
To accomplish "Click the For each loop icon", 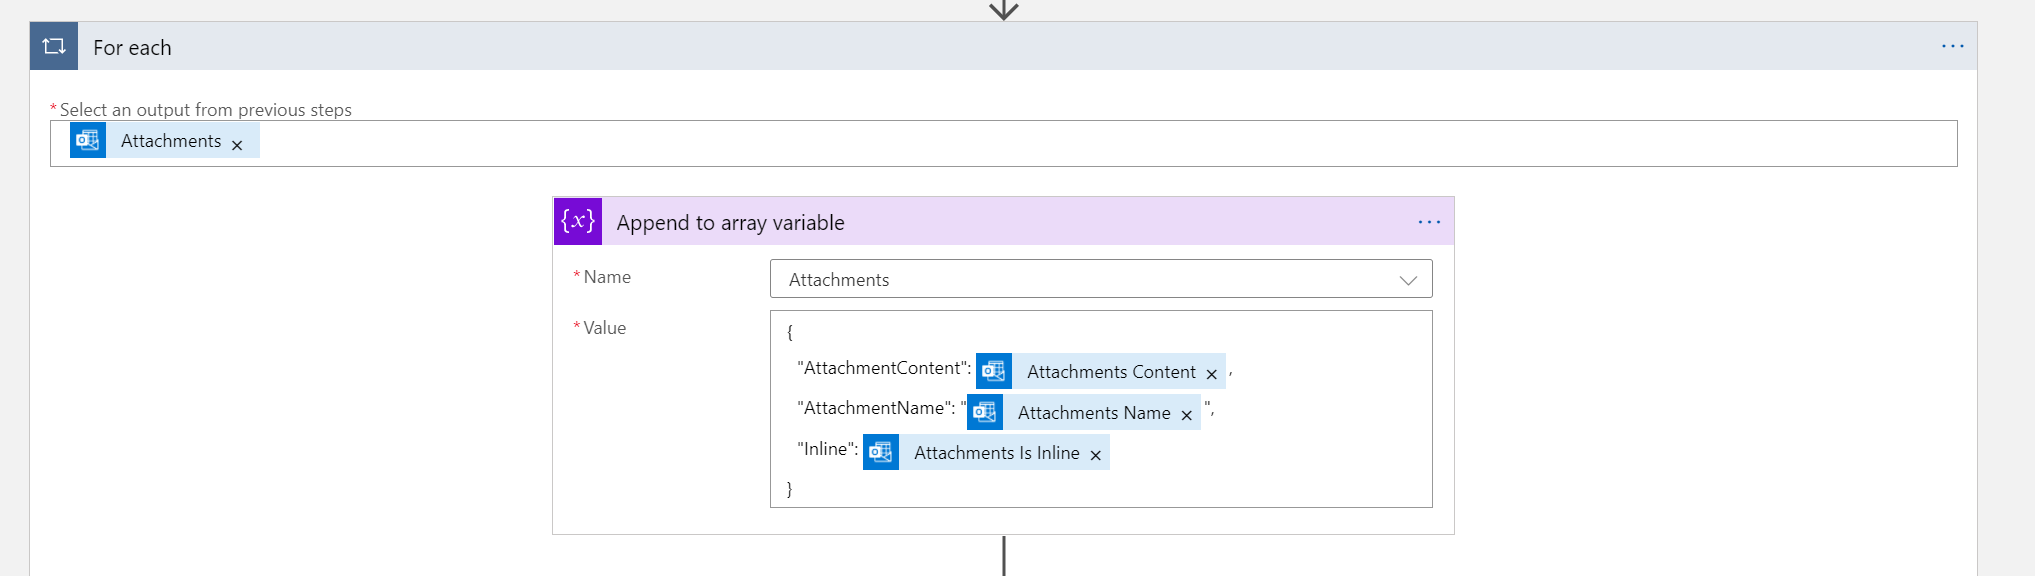I will pyautogui.click(x=54, y=46).
